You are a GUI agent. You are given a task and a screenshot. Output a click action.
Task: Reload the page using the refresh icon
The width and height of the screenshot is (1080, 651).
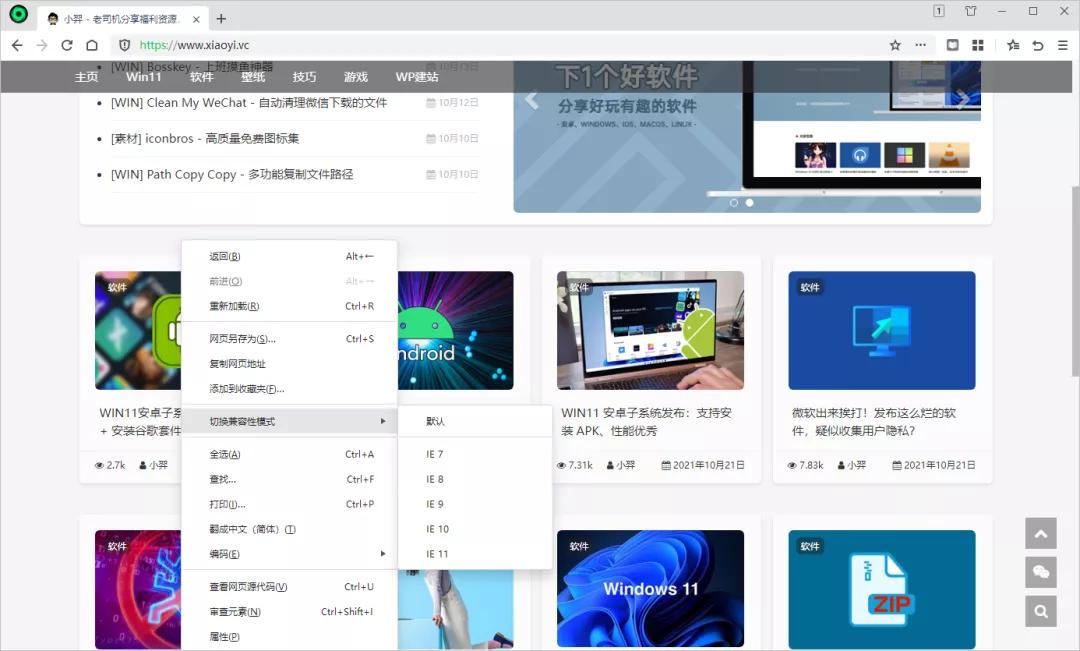tap(66, 45)
